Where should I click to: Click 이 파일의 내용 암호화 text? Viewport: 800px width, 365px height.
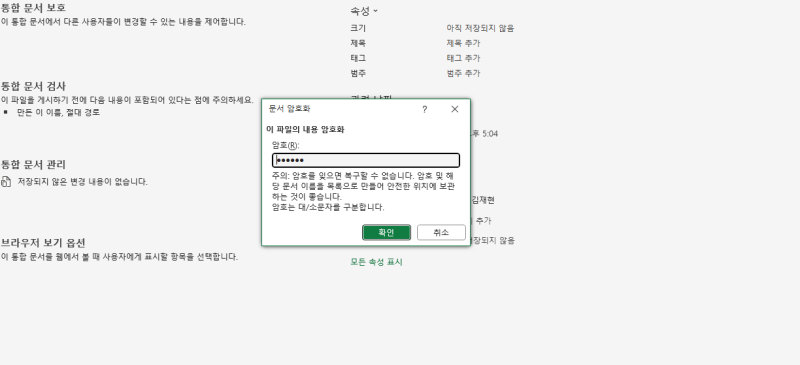(305, 130)
